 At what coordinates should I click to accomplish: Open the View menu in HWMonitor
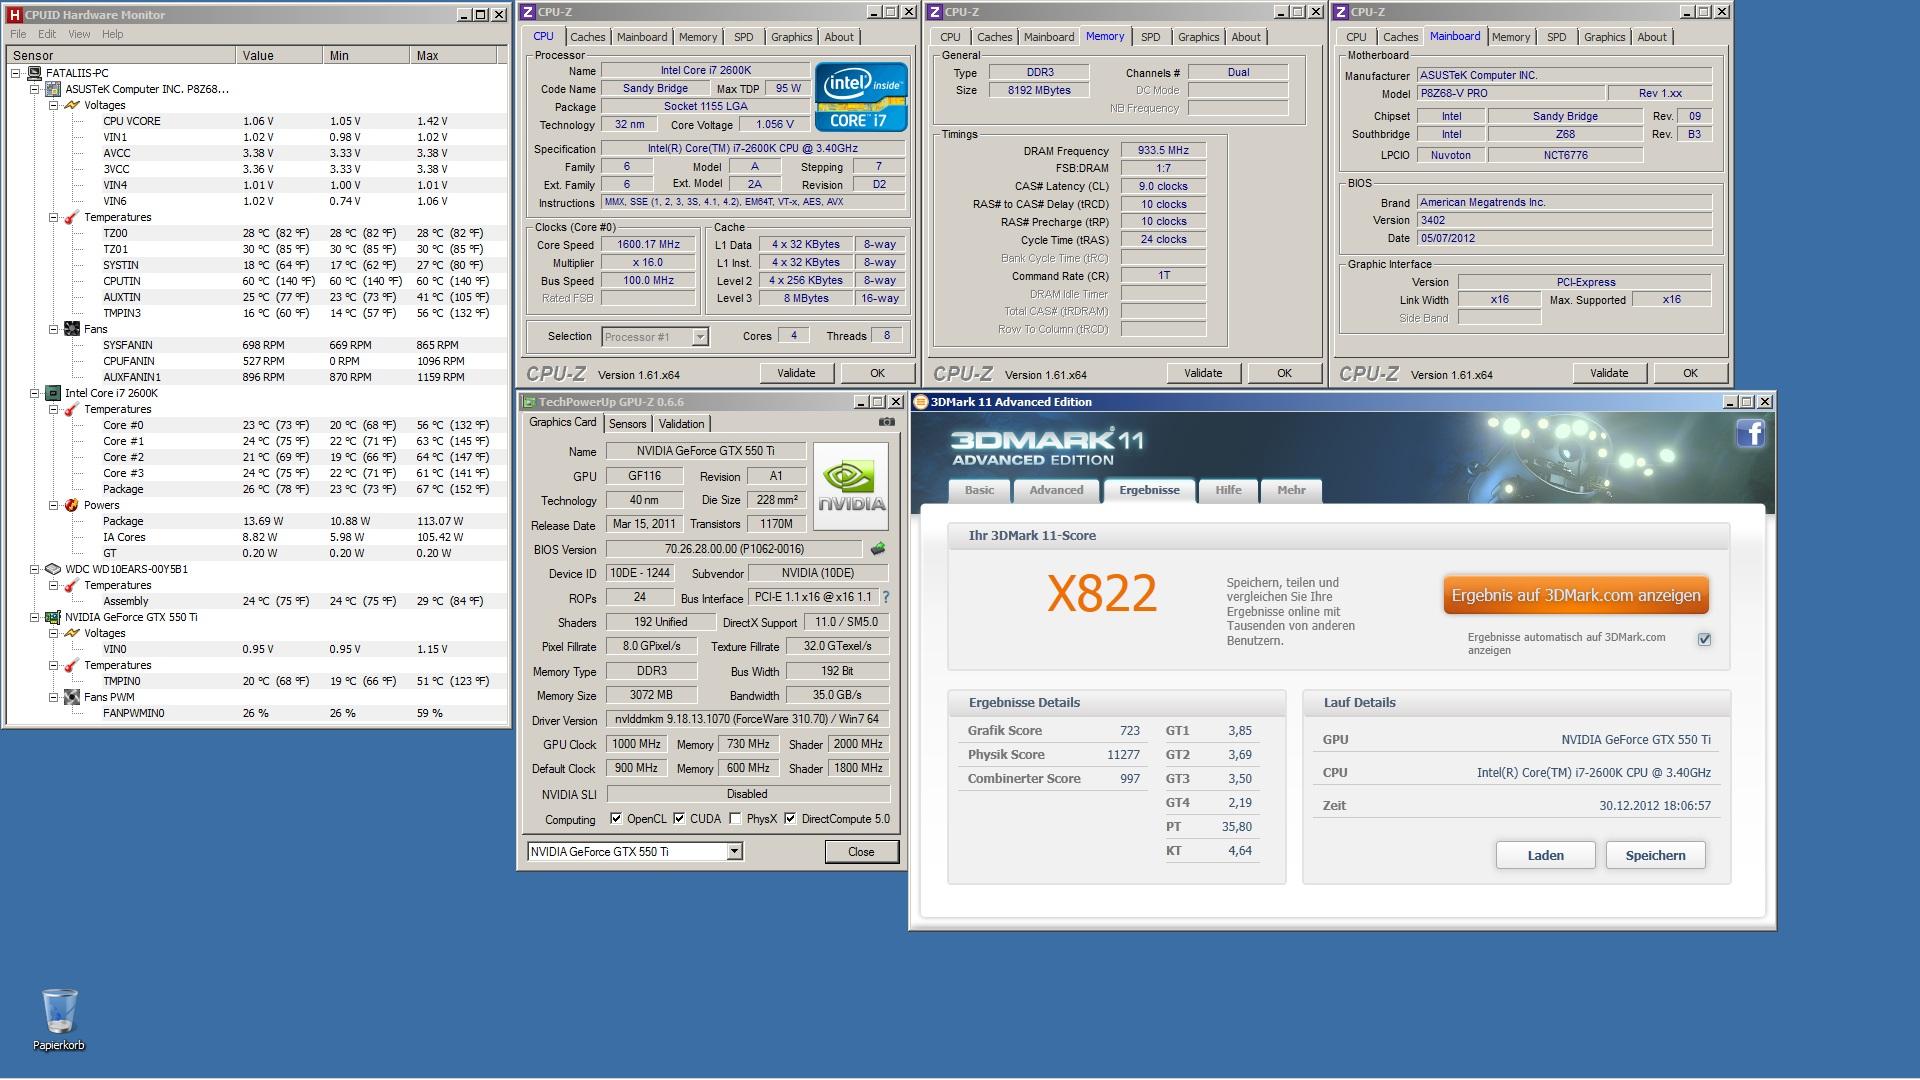[79, 34]
